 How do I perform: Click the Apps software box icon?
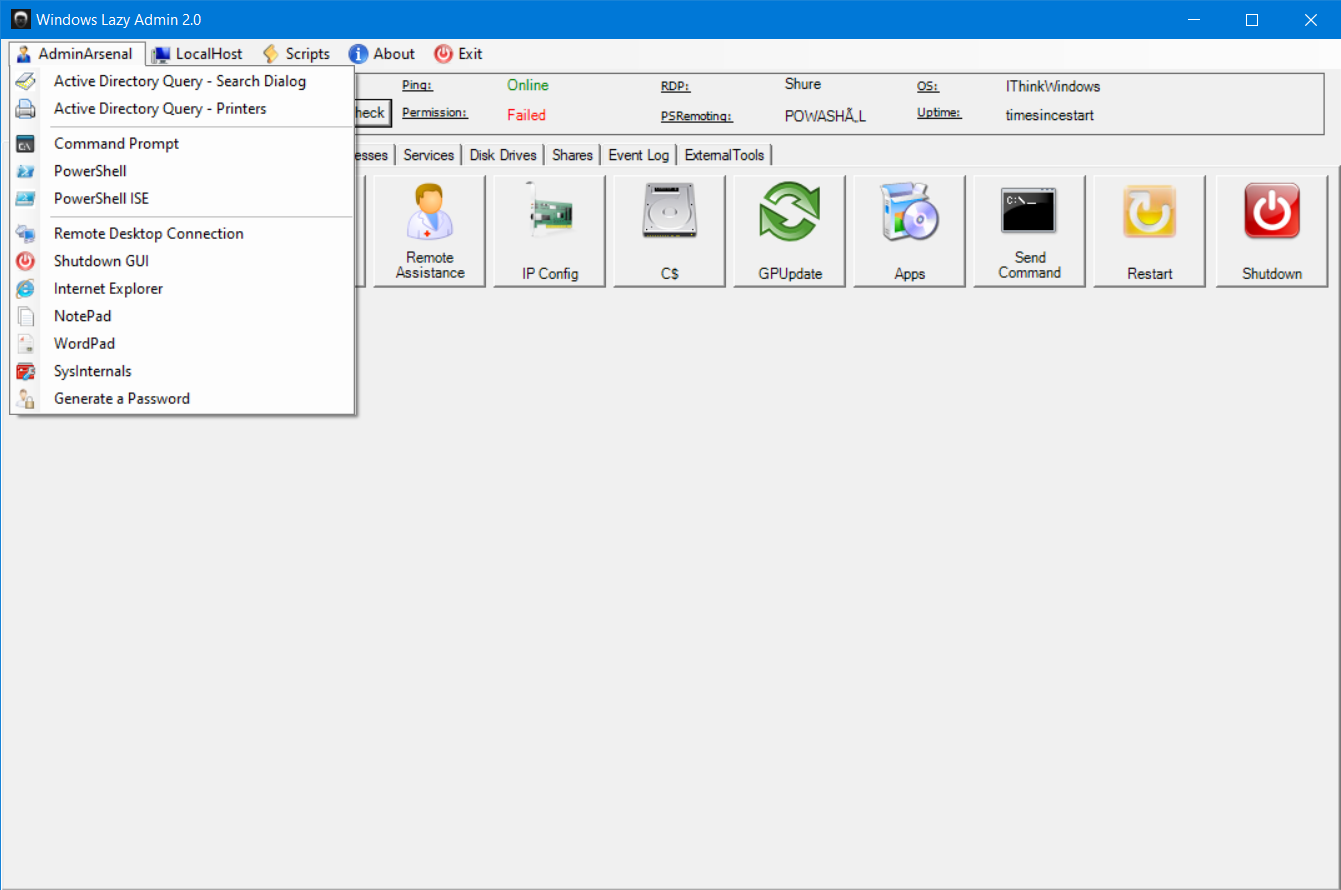910,213
